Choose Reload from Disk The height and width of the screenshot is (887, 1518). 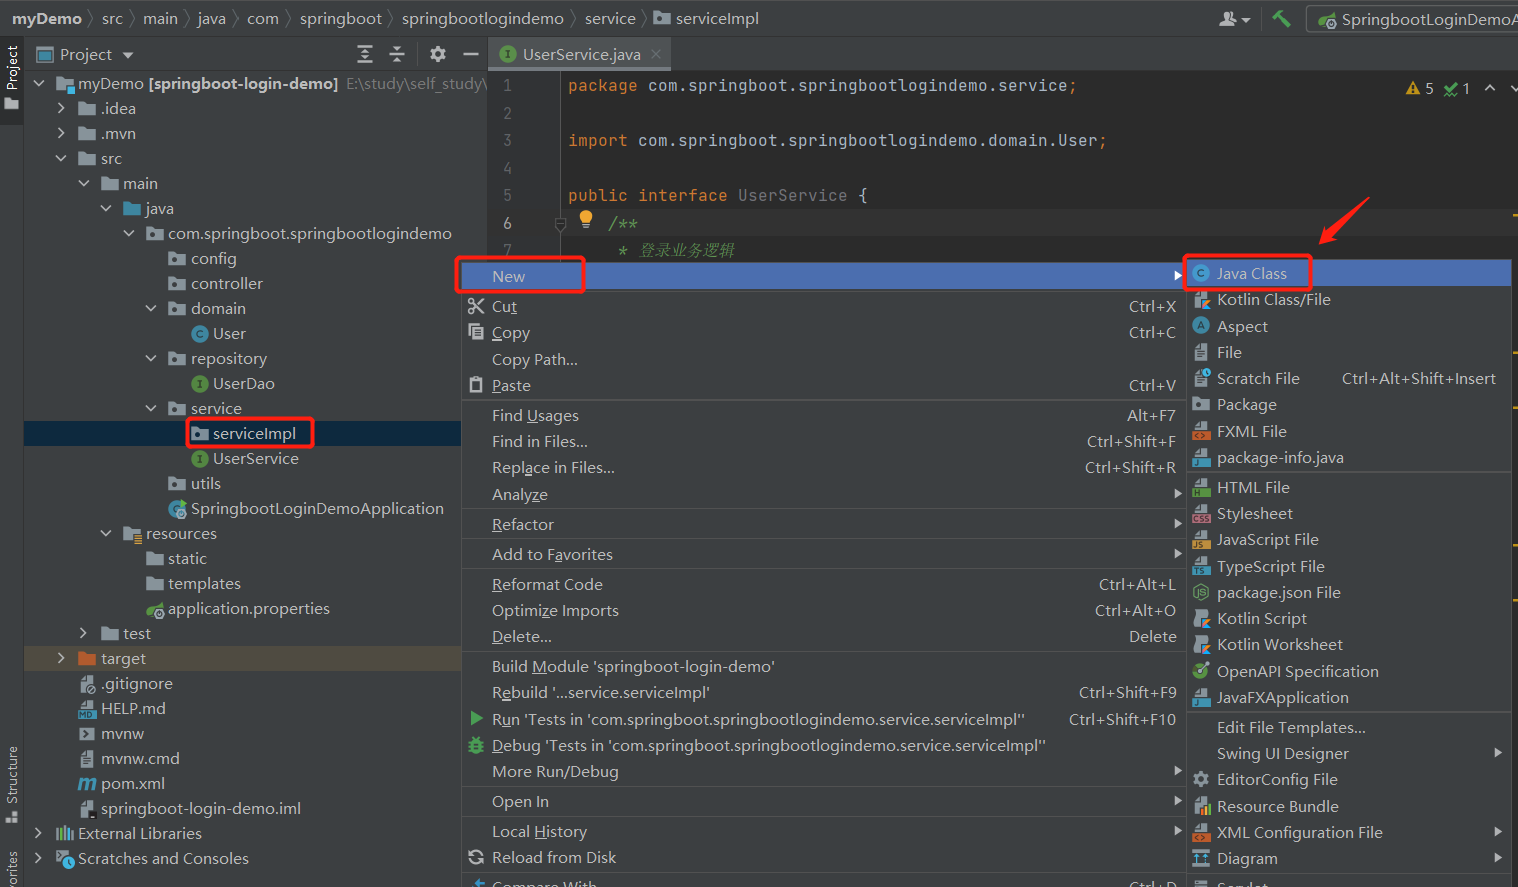[823, 857]
